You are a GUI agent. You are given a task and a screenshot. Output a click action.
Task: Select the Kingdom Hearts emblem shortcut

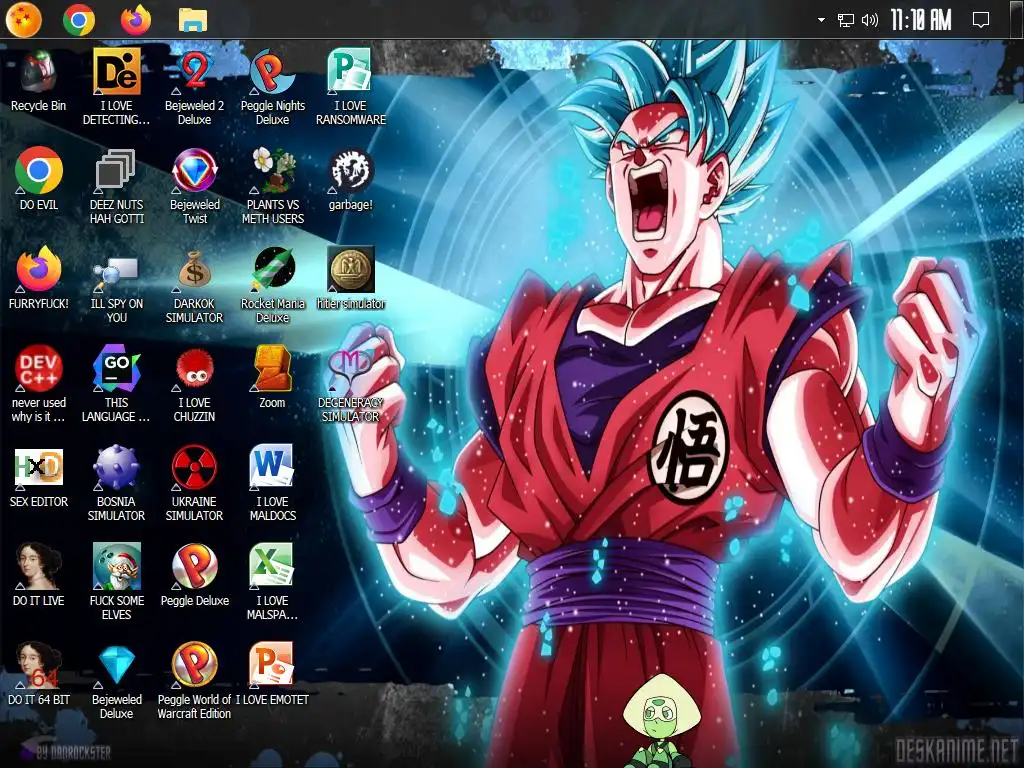tap(351, 385)
